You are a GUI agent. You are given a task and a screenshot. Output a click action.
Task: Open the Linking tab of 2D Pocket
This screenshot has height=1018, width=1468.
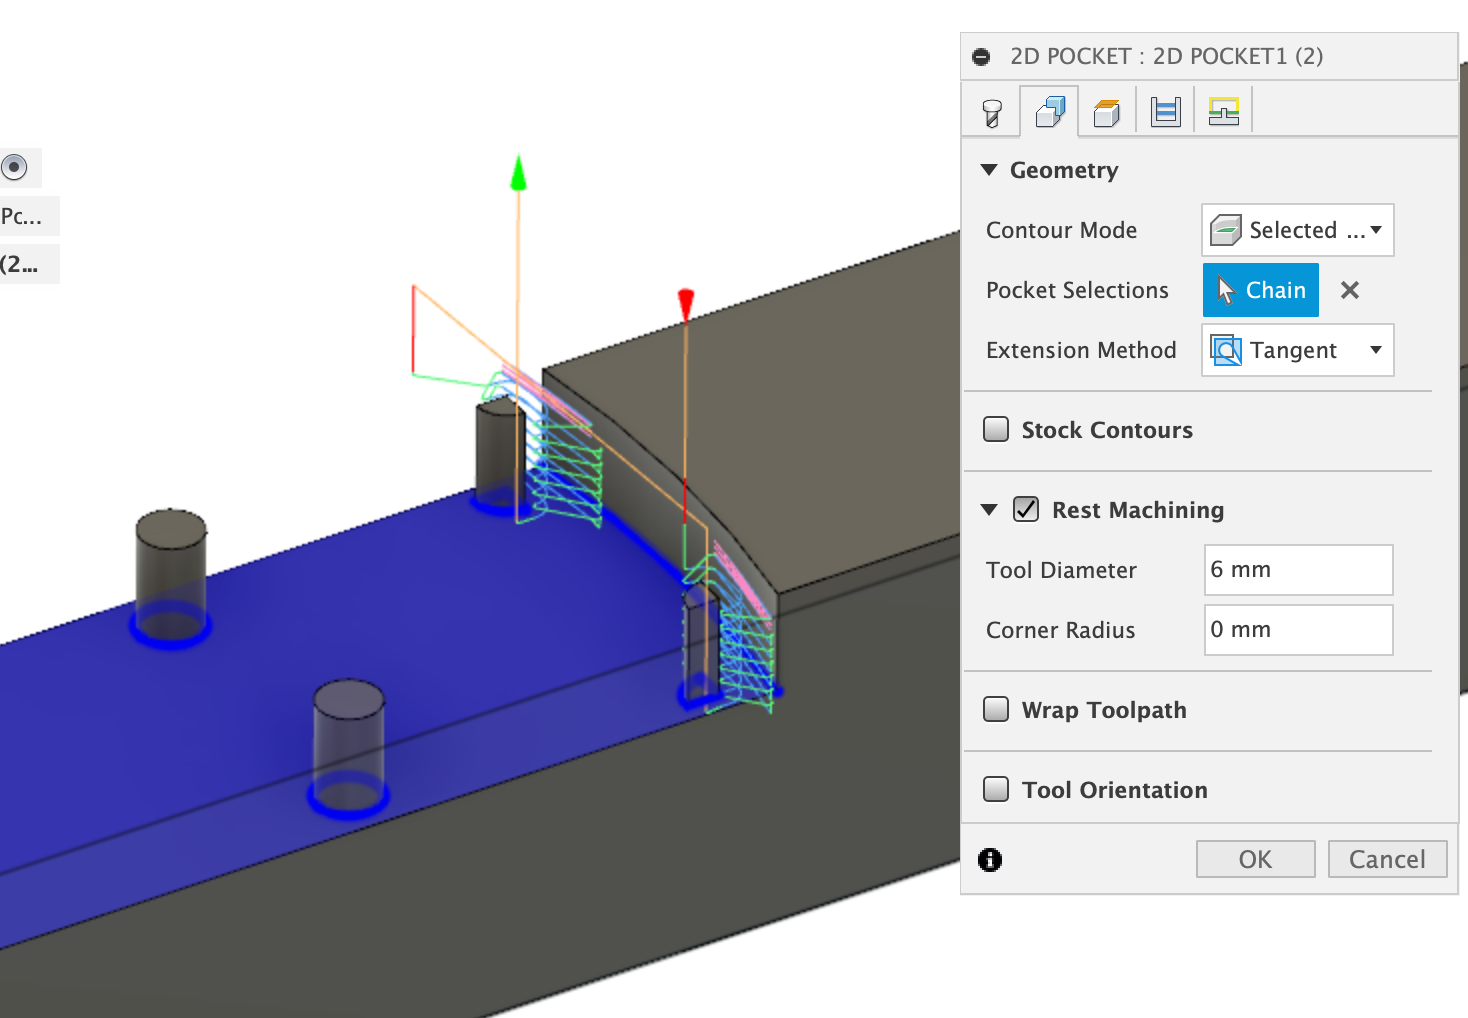click(x=1223, y=109)
